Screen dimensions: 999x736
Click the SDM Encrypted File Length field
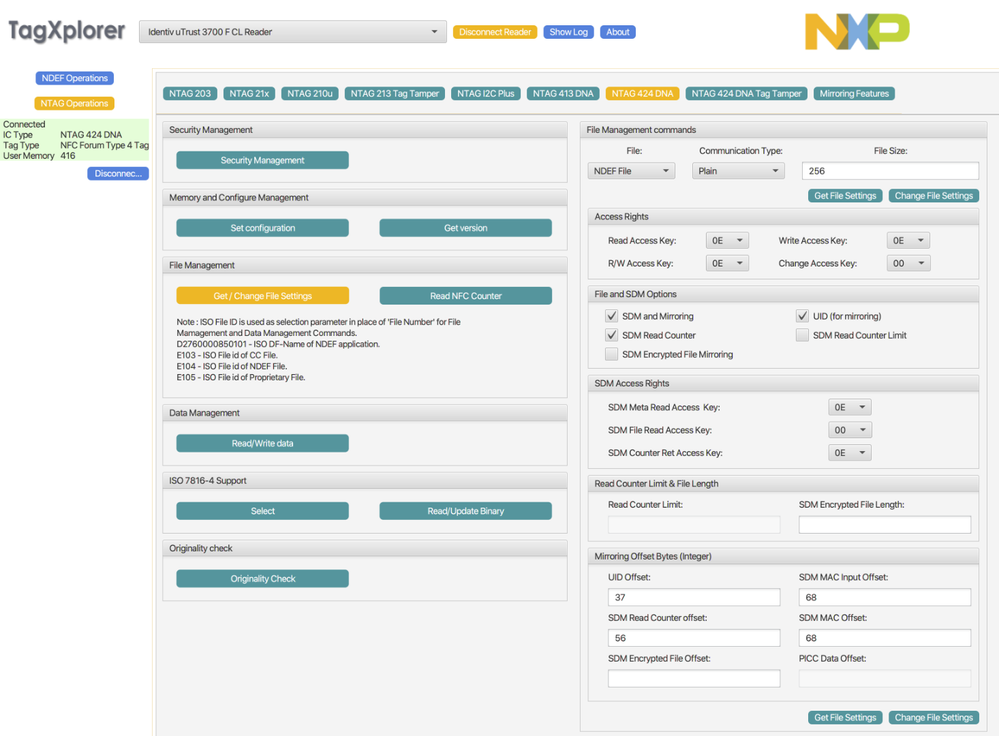[884, 524]
